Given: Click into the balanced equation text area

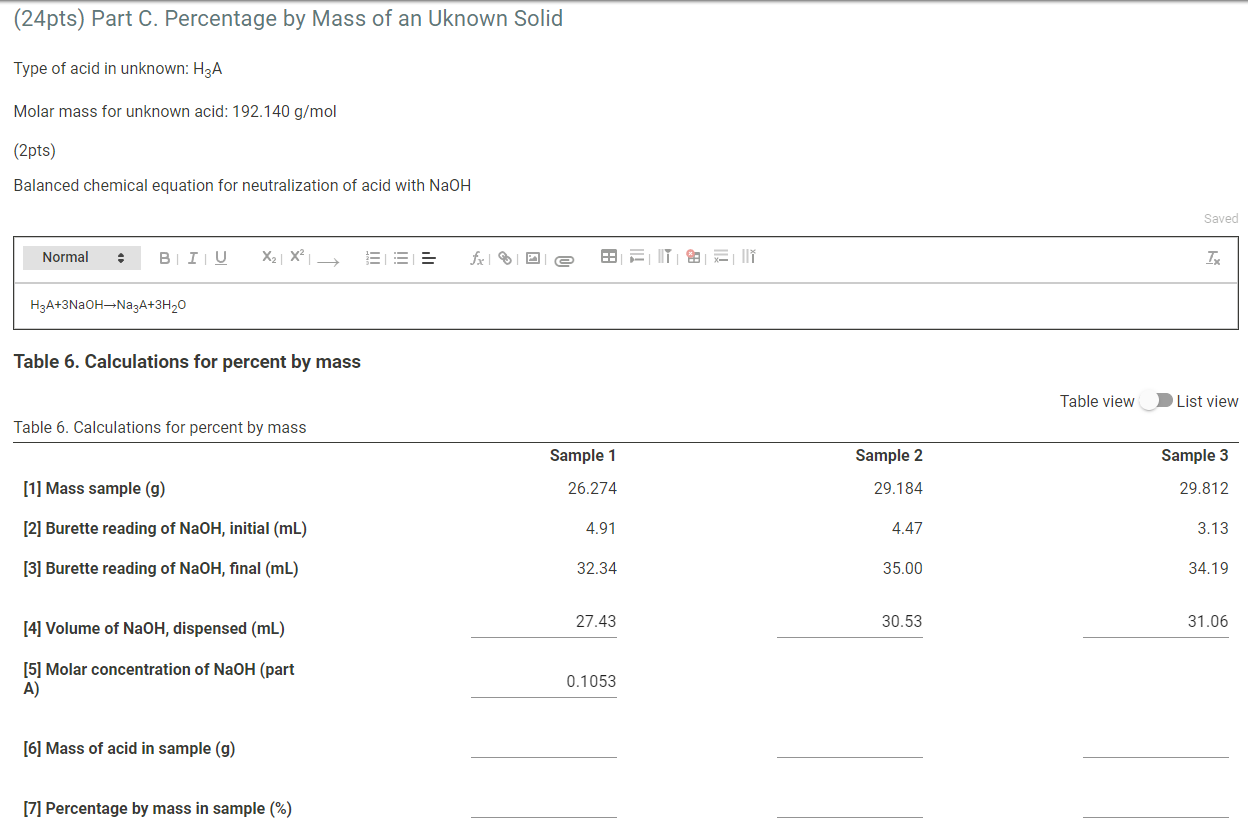Looking at the screenshot, I should tap(626, 306).
